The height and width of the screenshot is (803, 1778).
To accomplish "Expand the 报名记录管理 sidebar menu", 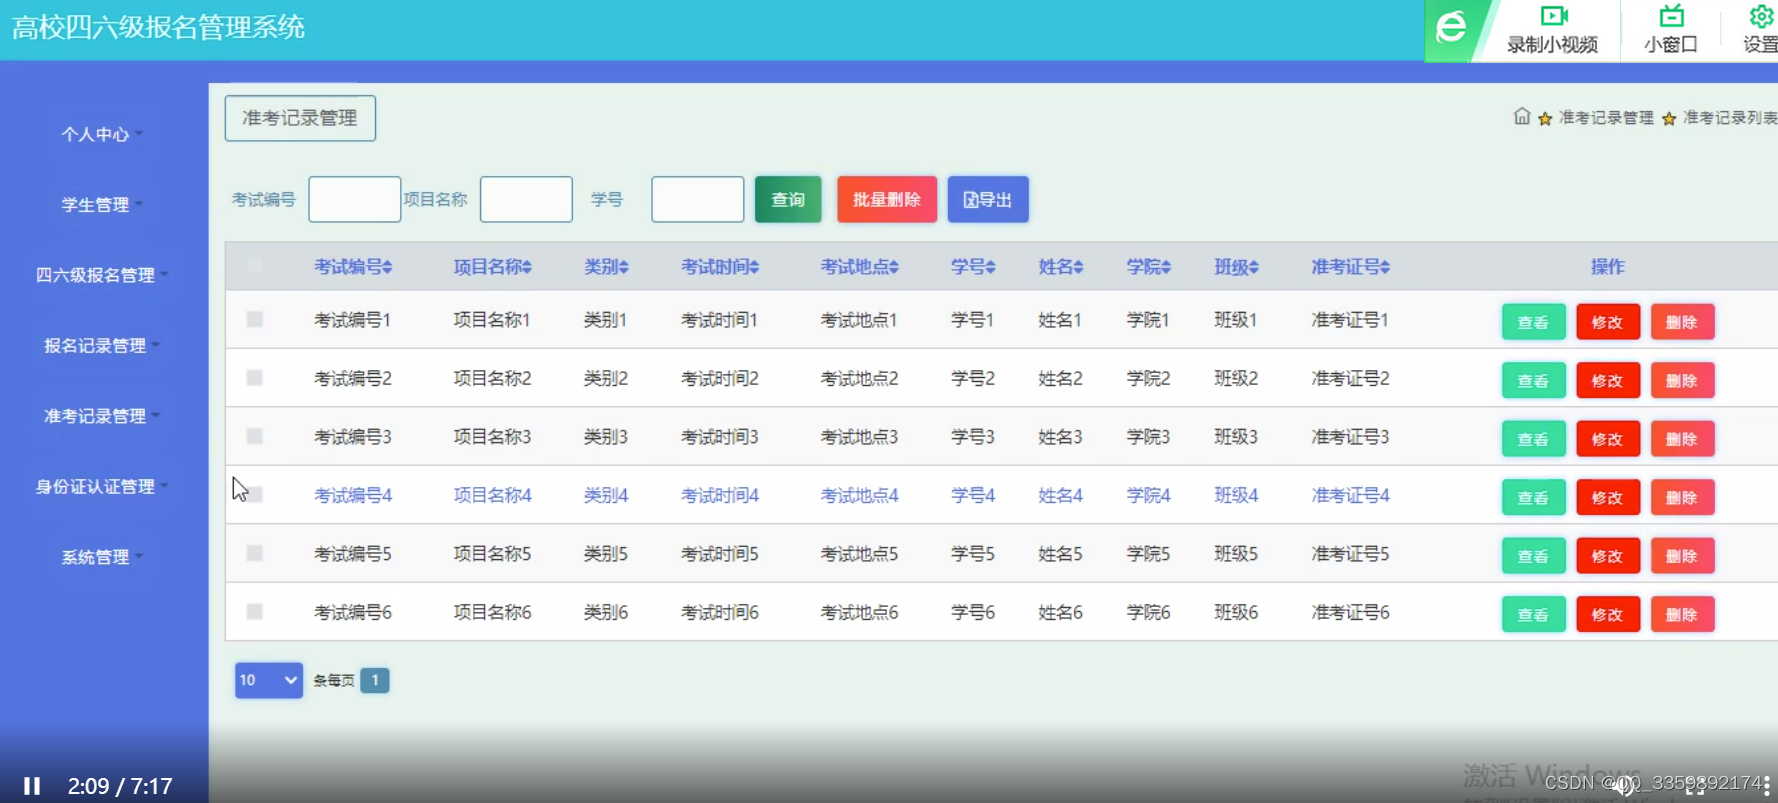I will [x=102, y=346].
